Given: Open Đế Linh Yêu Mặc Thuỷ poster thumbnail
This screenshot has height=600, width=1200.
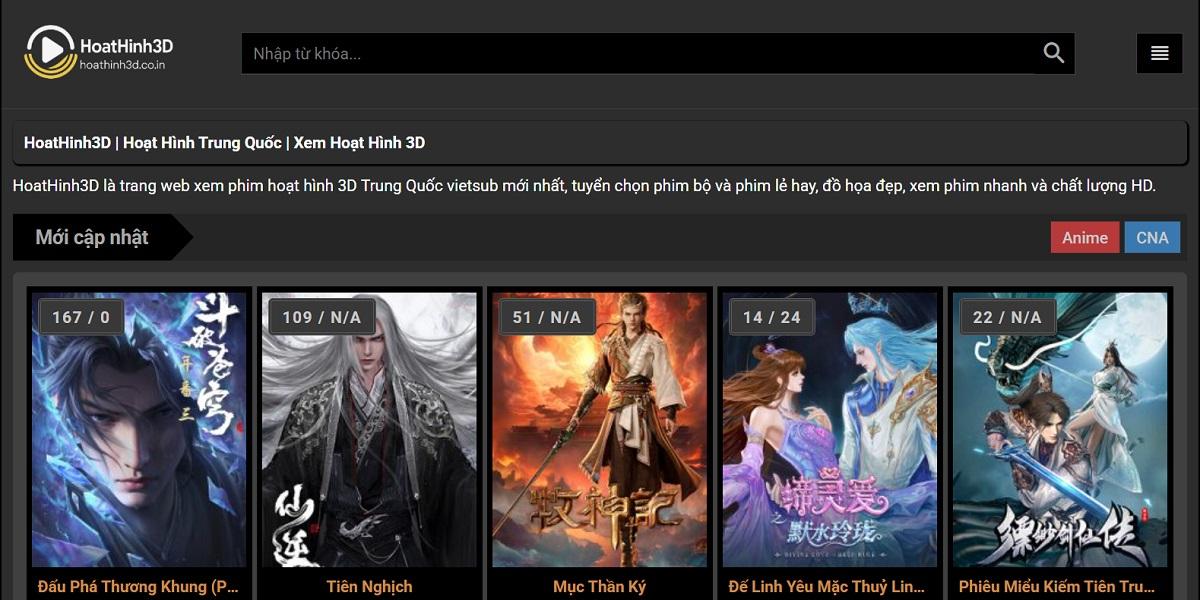Looking at the screenshot, I should pyautogui.click(x=830, y=430).
